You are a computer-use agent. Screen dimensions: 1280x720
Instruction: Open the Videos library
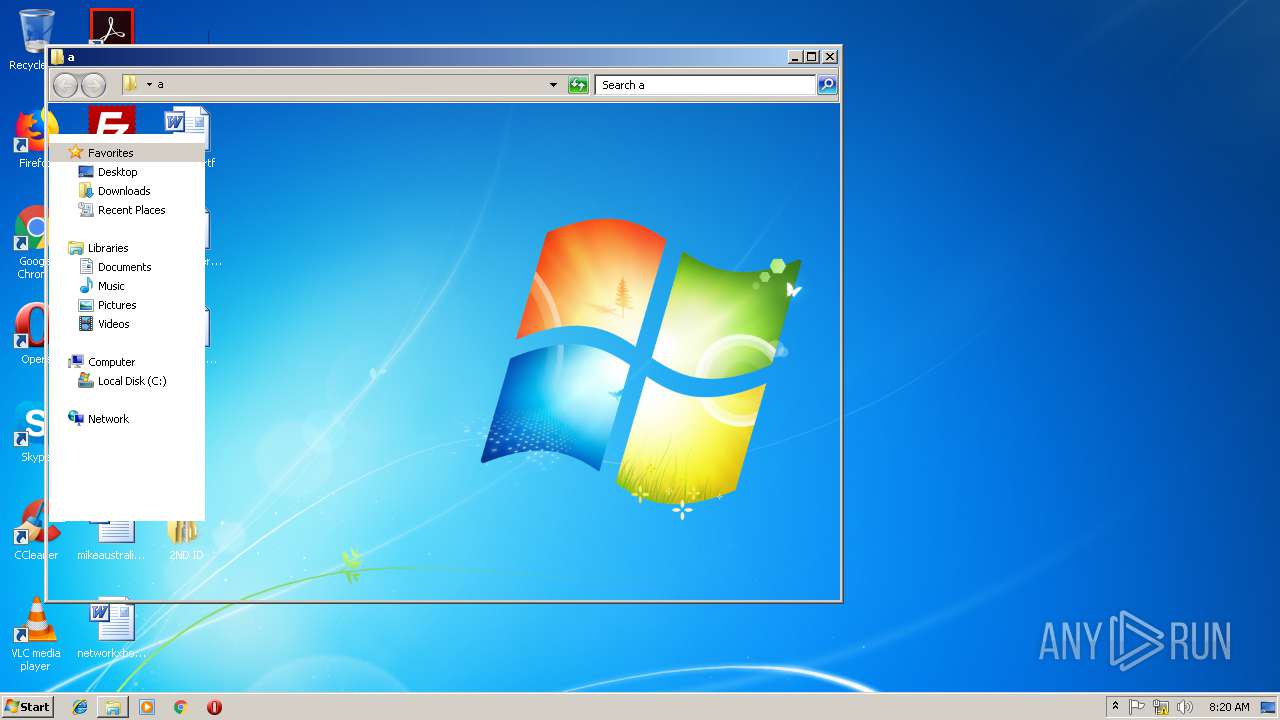click(114, 324)
